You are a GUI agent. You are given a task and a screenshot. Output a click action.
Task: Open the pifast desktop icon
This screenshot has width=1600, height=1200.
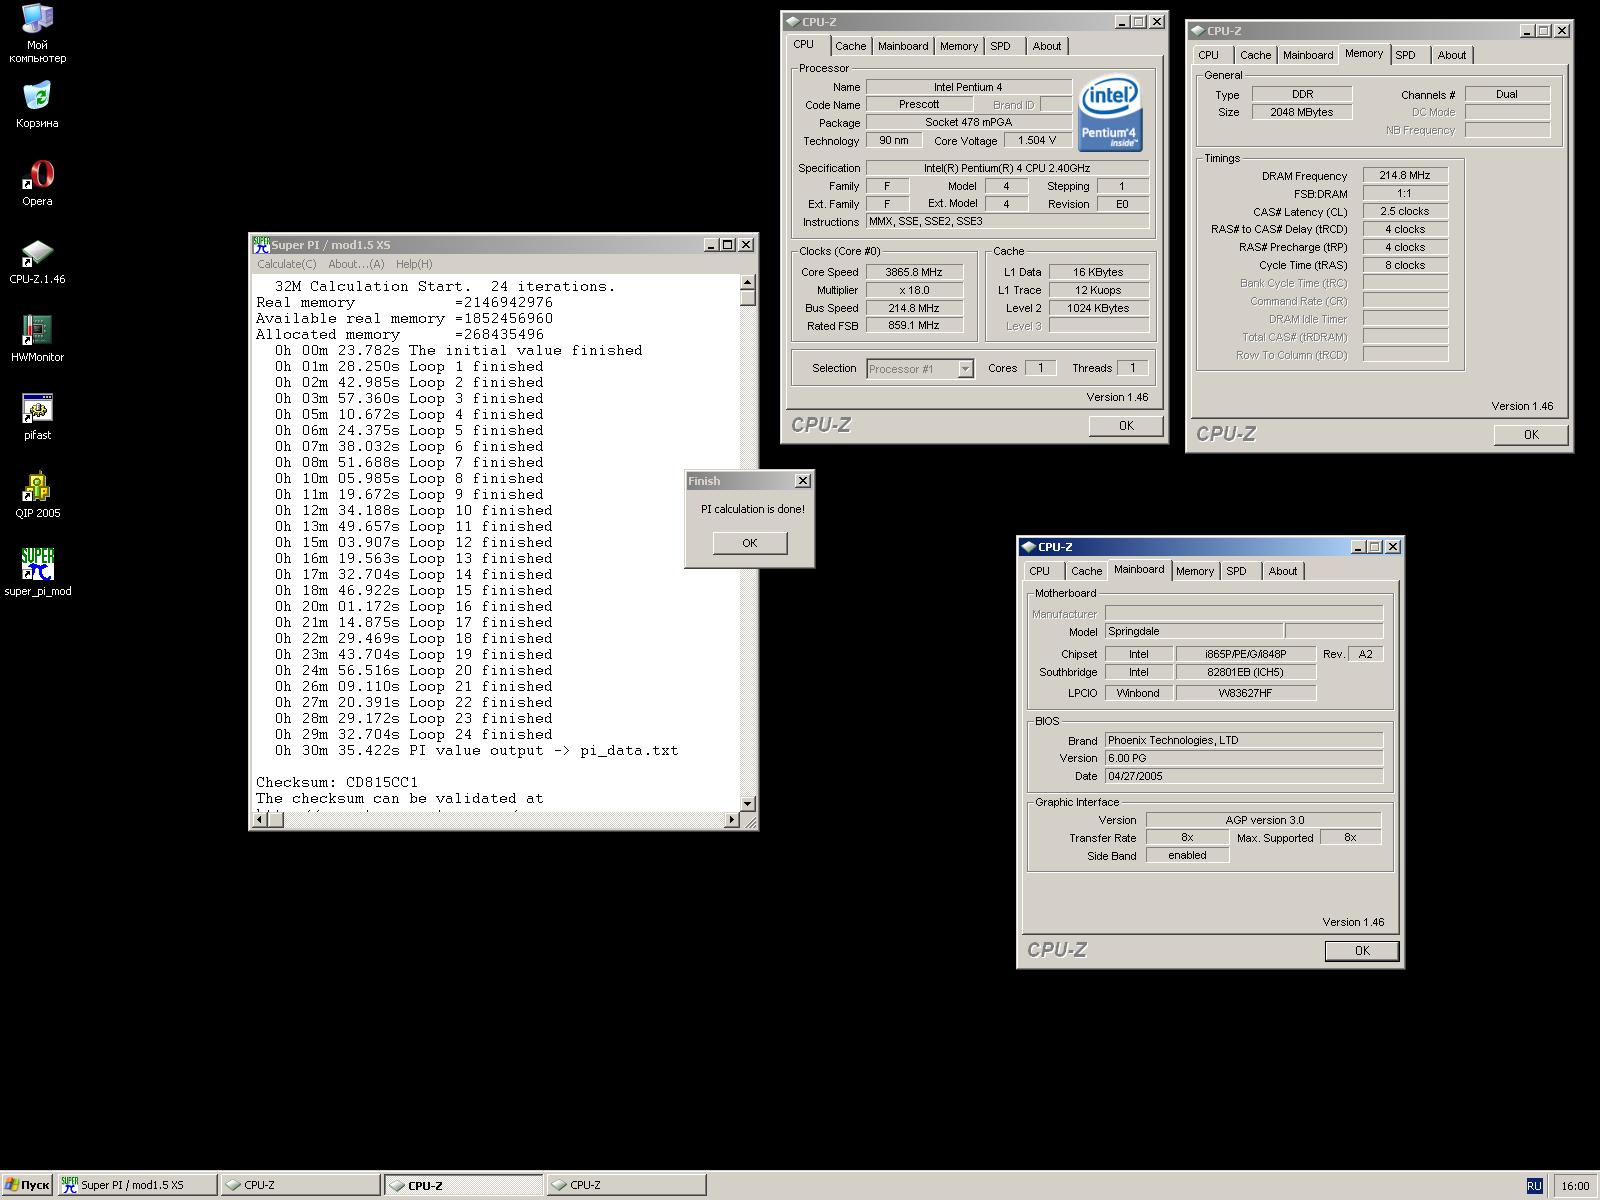[x=37, y=417]
